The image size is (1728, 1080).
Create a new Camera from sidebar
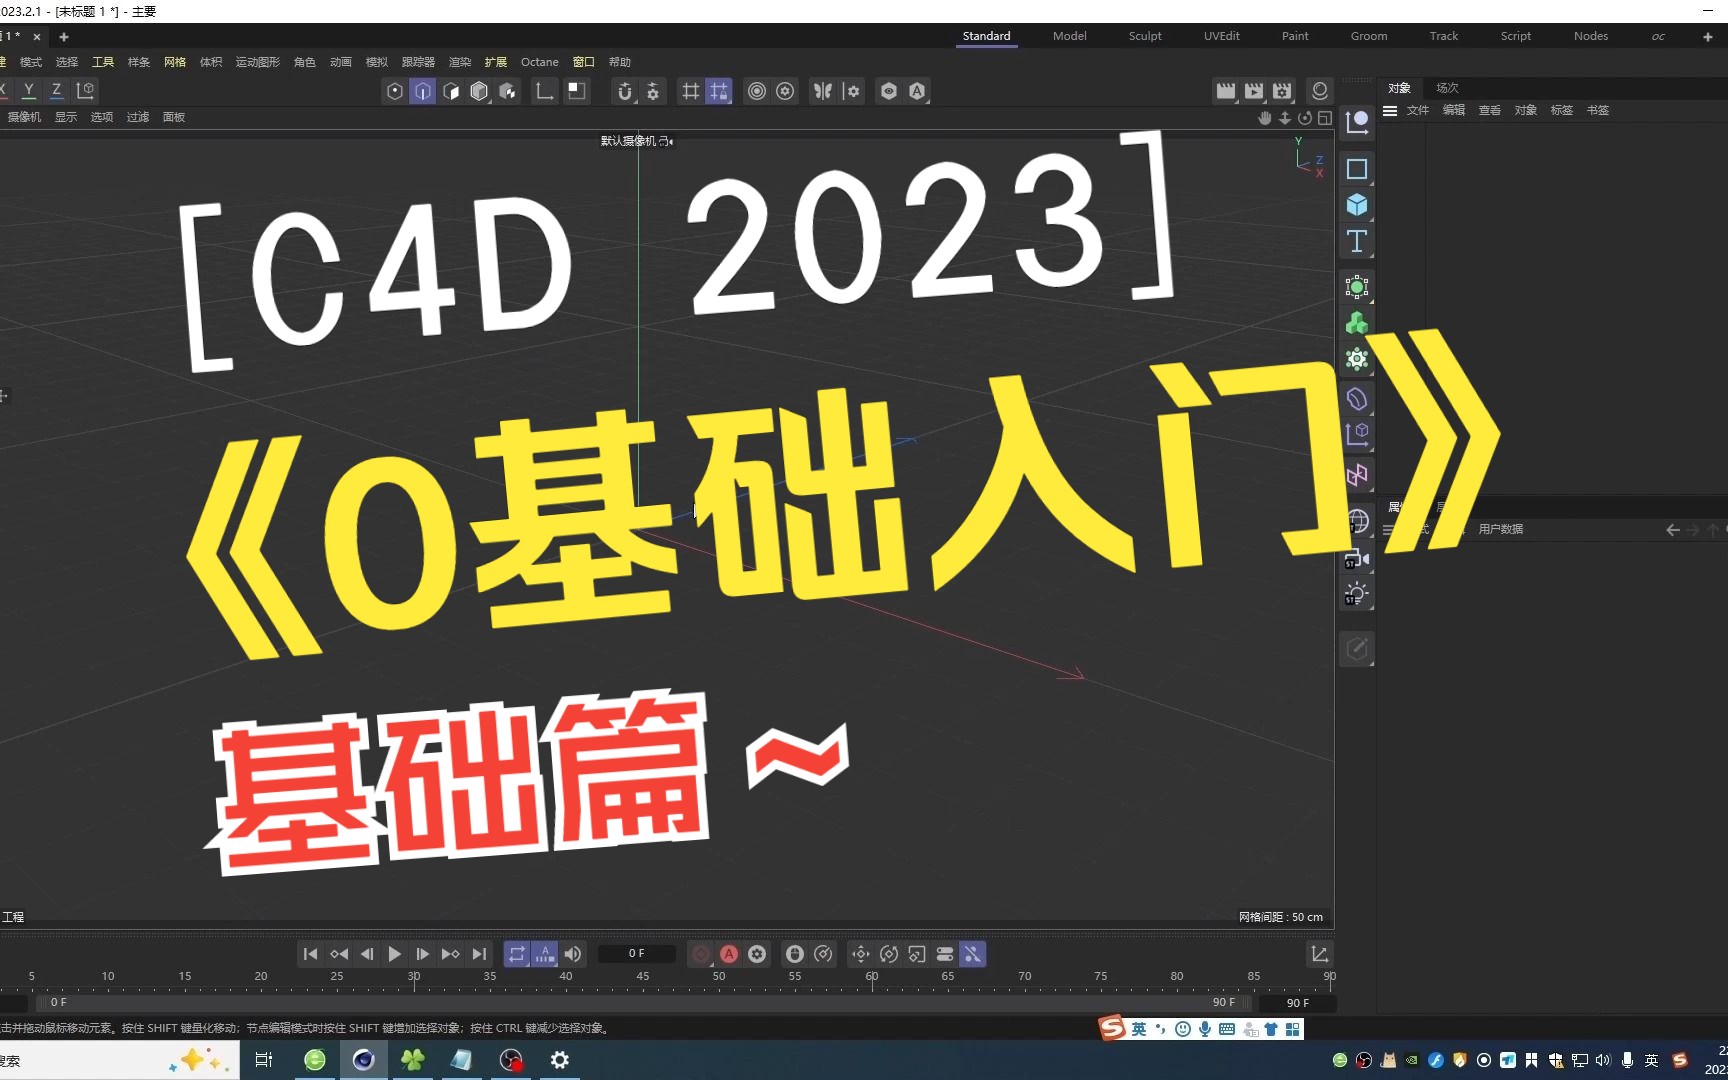tap(1357, 560)
